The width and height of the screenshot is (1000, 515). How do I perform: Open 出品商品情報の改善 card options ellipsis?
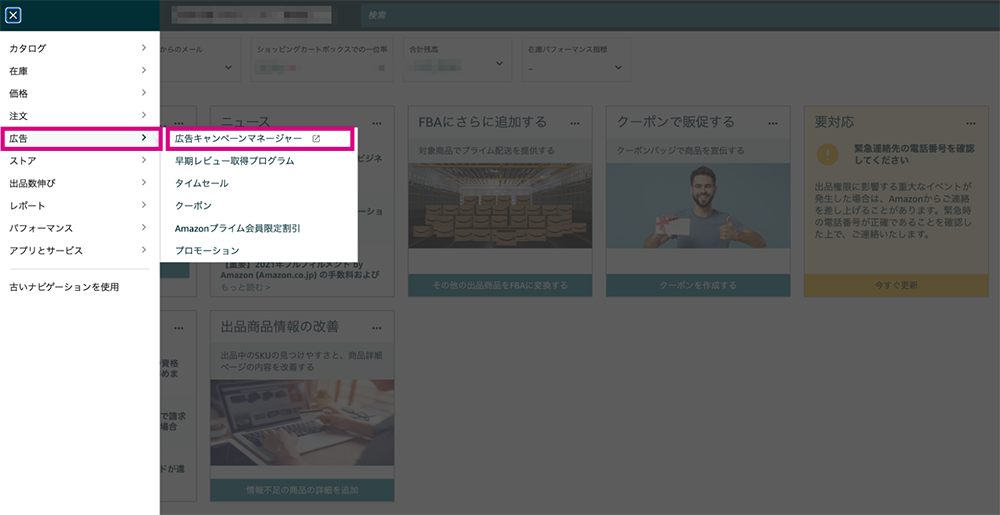(x=377, y=328)
